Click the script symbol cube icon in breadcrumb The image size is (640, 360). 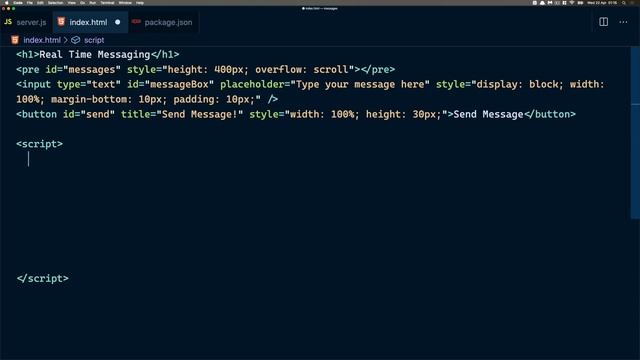(76, 40)
